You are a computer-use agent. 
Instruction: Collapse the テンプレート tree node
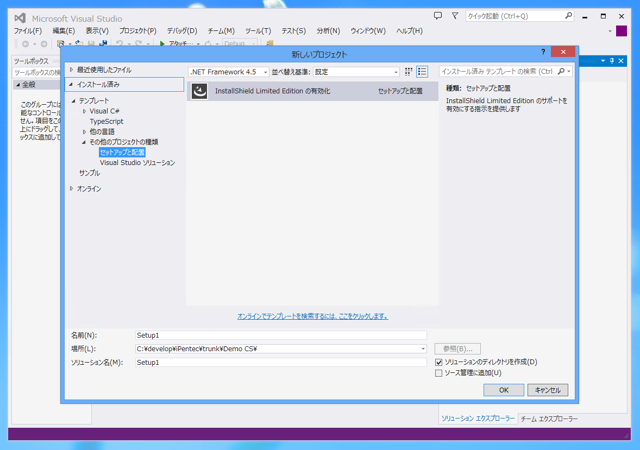pos(74,101)
